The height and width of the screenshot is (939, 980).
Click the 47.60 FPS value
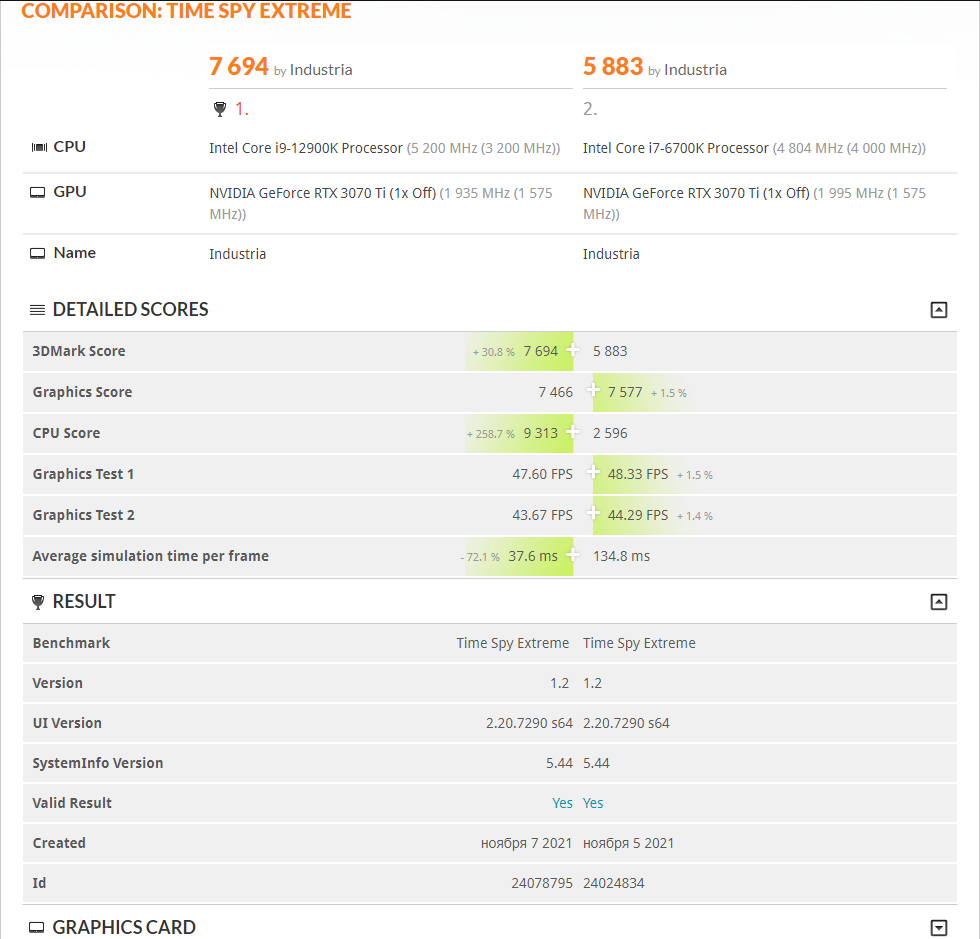point(542,474)
